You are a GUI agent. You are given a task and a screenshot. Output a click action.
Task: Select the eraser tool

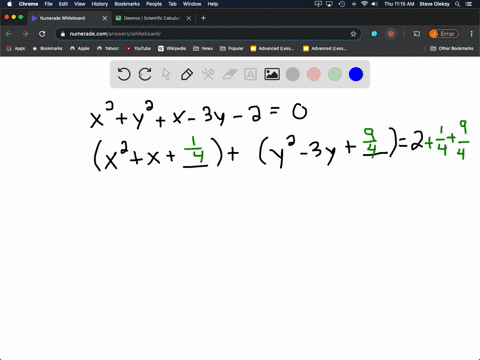pos(229,74)
